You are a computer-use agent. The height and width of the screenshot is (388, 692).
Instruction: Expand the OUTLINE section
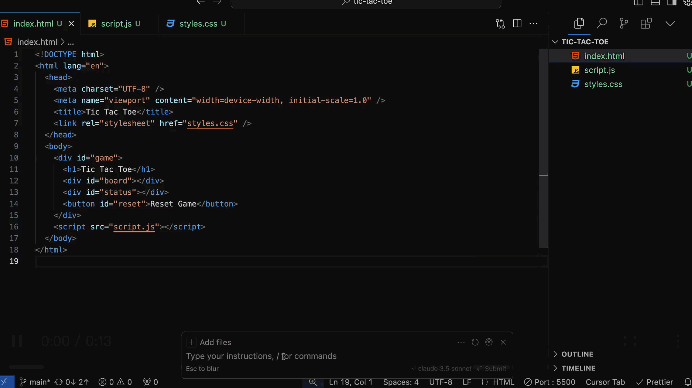tap(577, 354)
